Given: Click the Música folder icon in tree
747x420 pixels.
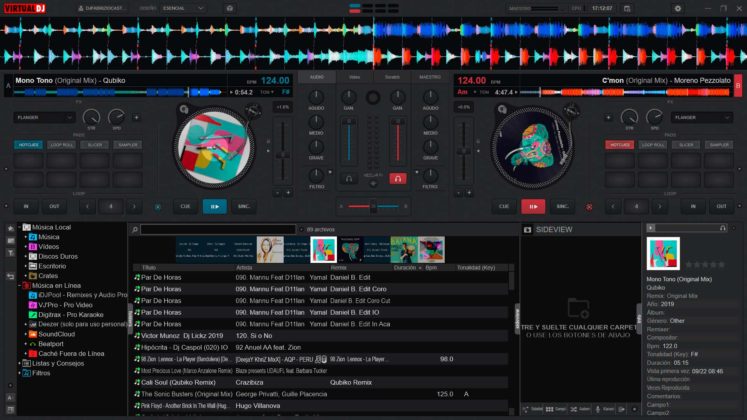Looking at the screenshot, I should [33, 237].
